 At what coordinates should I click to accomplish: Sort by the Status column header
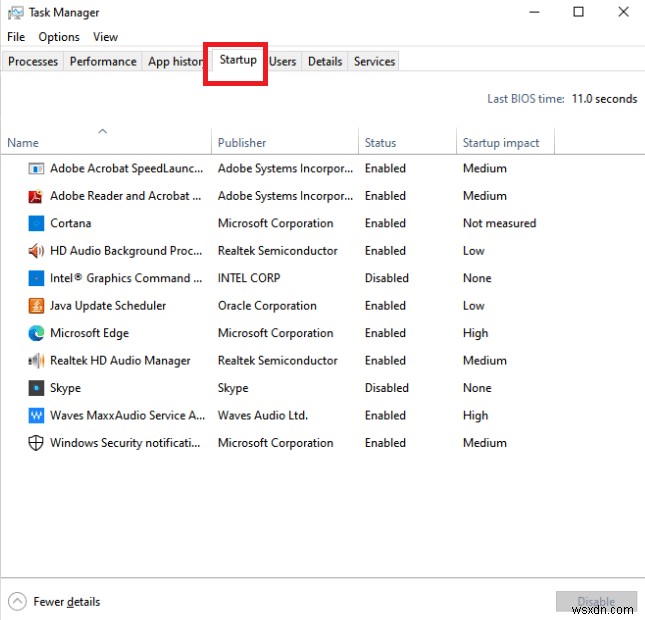(381, 143)
